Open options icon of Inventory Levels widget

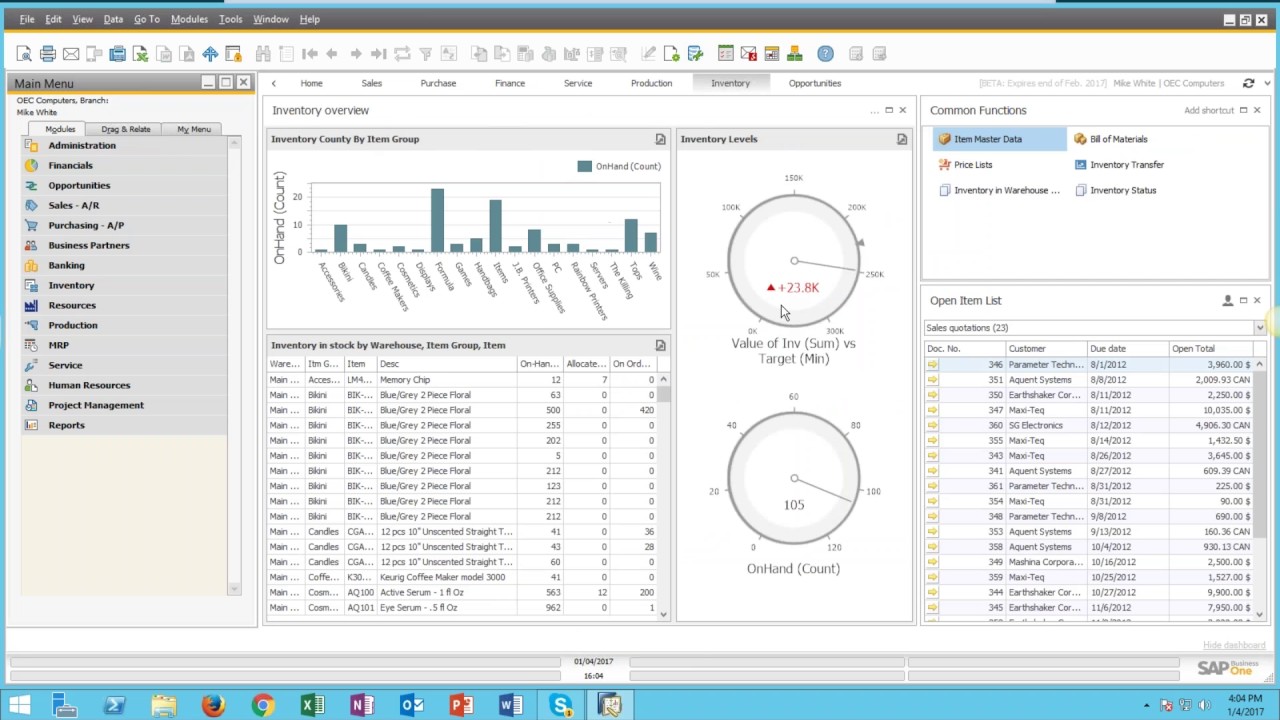pos(901,139)
